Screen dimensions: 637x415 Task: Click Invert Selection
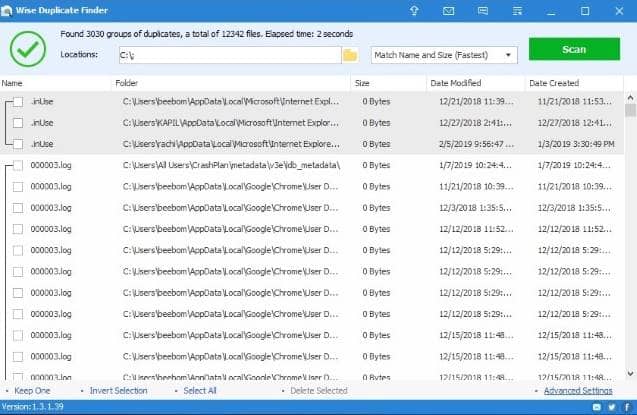click(x=118, y=391)
